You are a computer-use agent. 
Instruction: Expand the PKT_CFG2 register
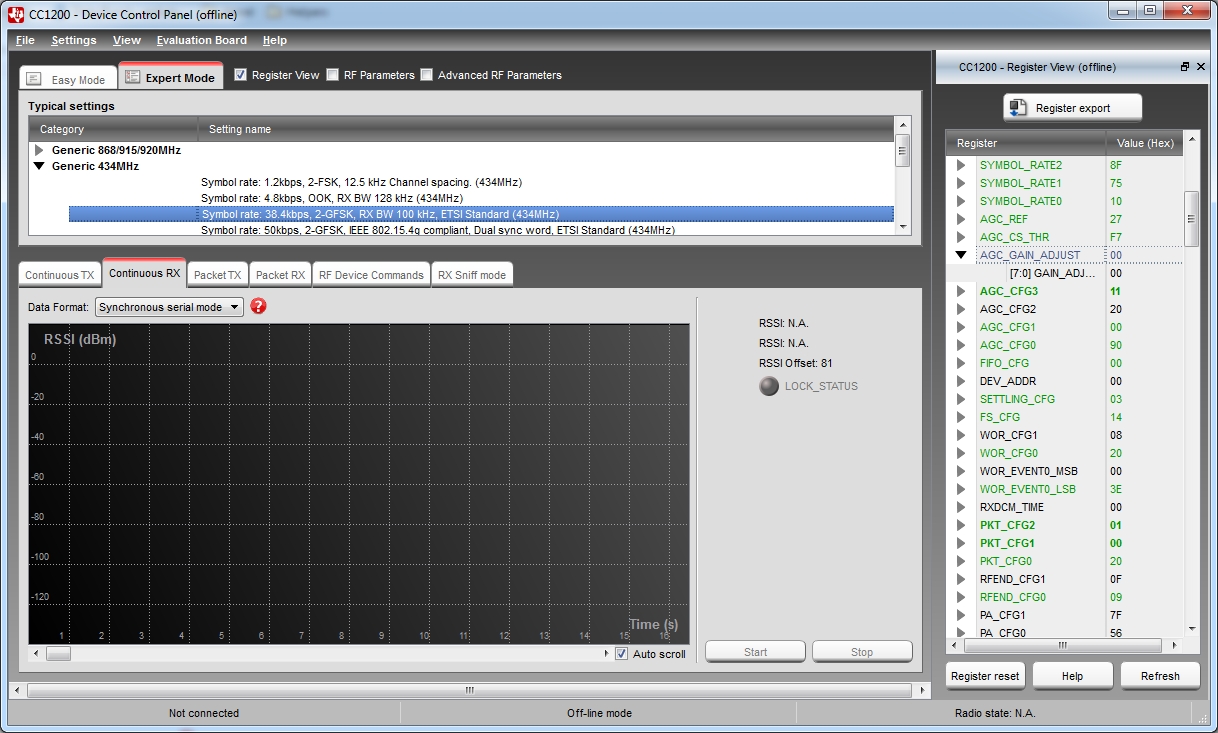click(961, 525)
